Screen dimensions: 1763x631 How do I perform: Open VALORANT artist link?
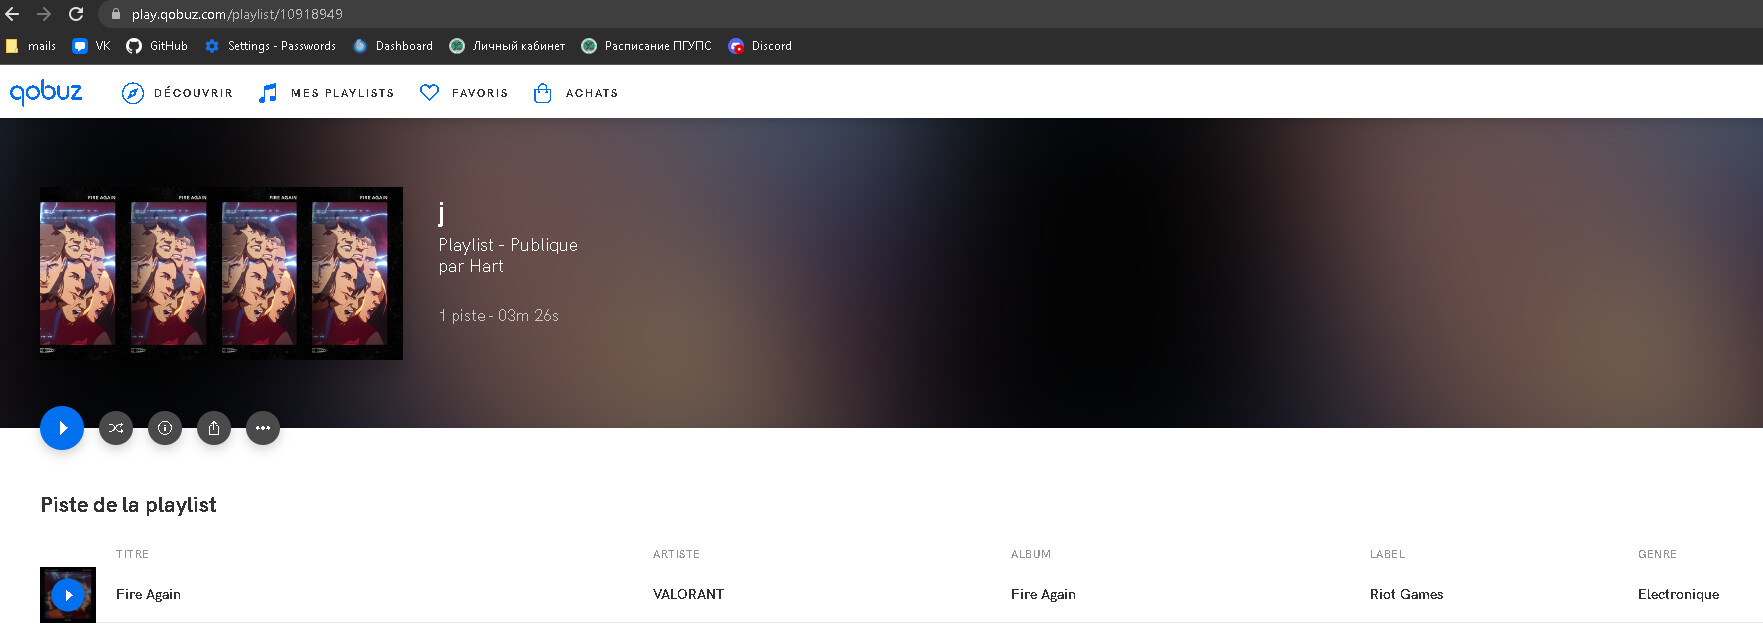[688, 594]
